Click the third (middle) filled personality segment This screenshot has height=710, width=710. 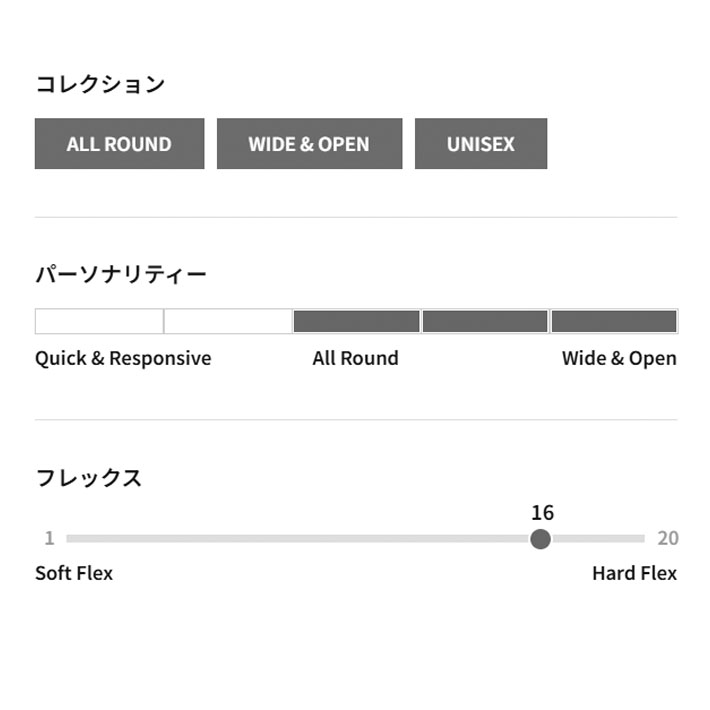(356, 321)
